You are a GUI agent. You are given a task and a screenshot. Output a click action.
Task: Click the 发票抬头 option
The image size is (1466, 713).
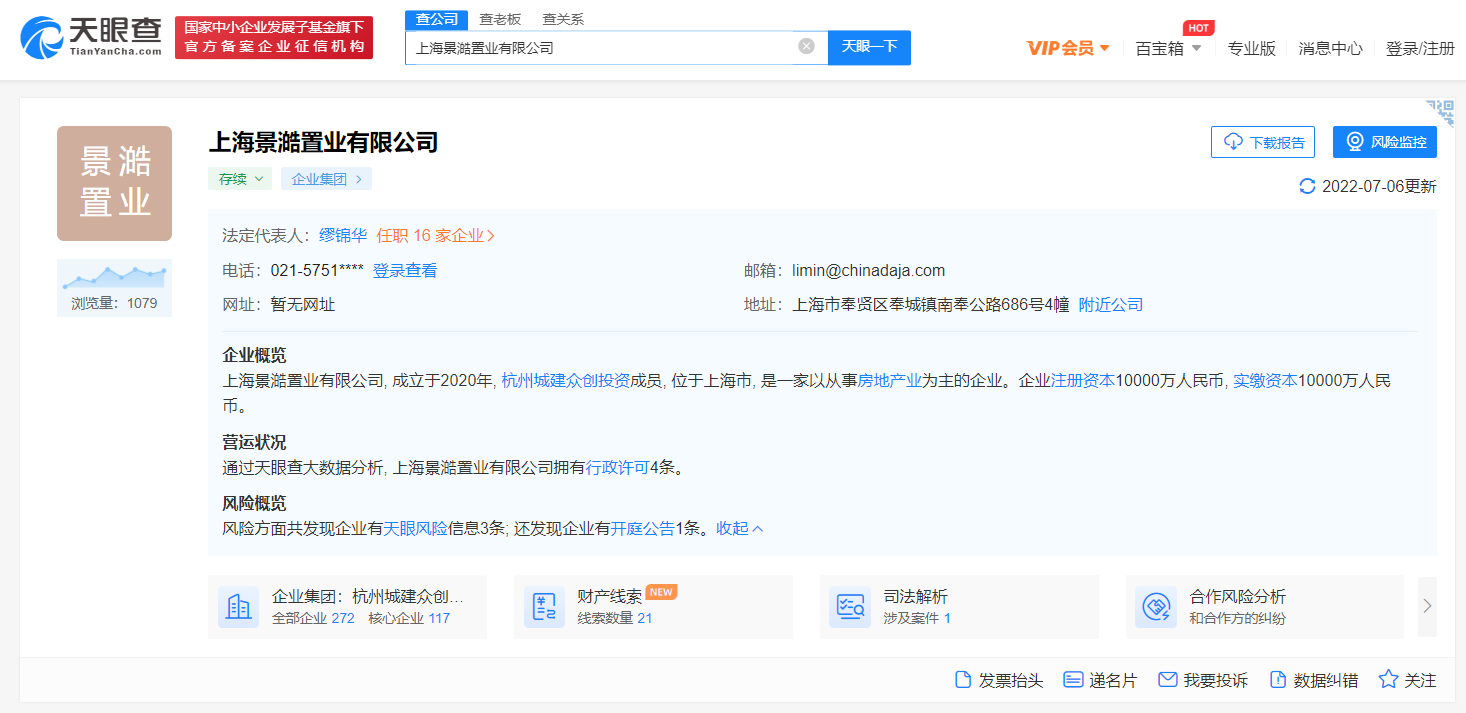pos(999,680)
